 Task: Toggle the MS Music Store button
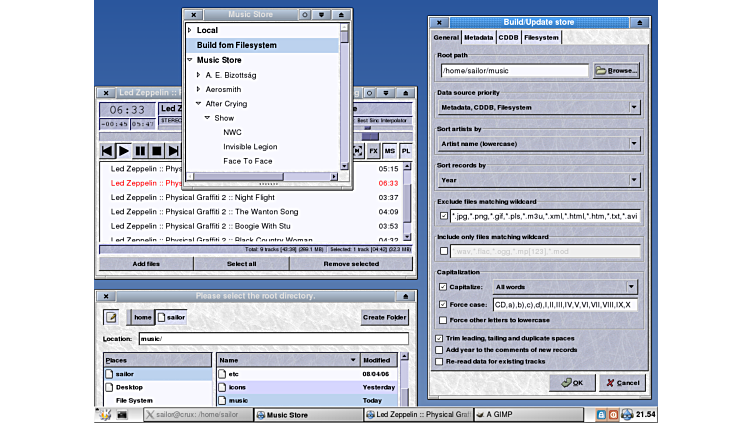coord(389,151)
